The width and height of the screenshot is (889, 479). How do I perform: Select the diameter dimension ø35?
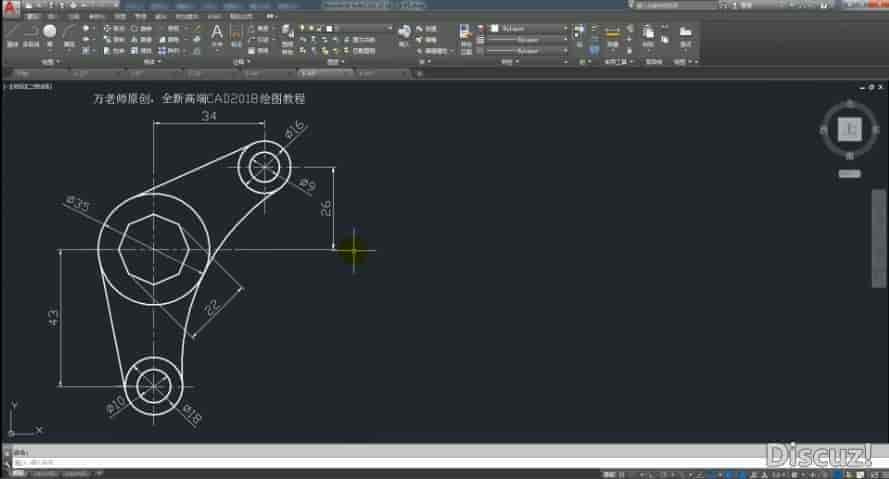pyautogui.click(x=78, y=204)
